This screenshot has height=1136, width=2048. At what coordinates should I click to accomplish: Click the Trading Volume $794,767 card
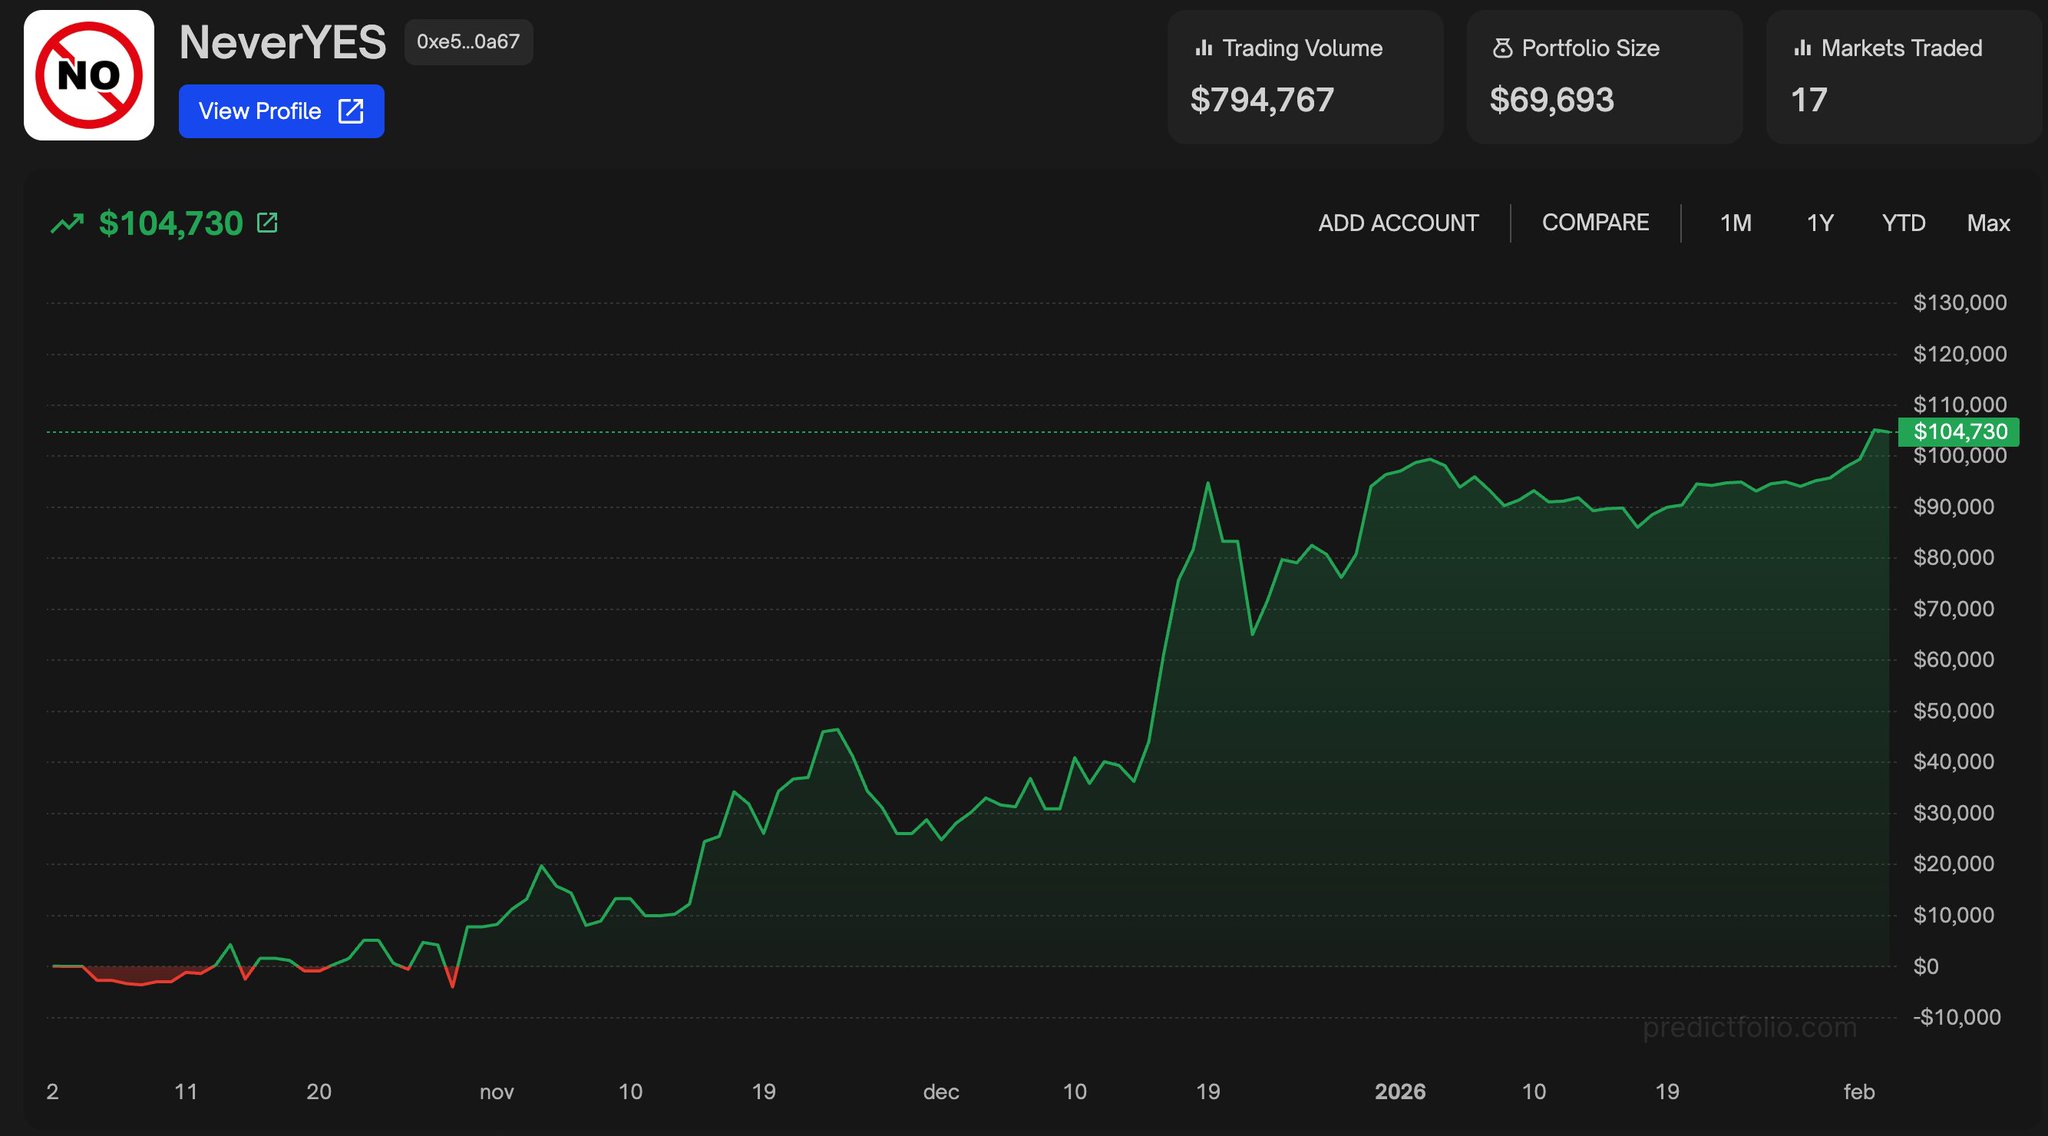(x=1305, y=77)
